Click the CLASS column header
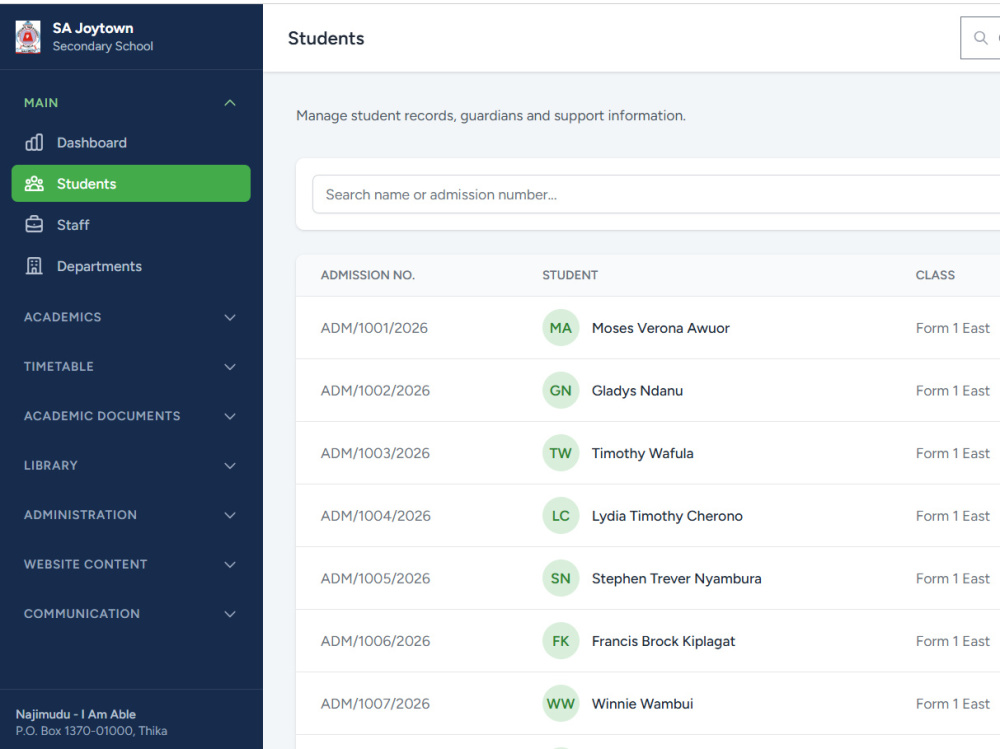The height and width of the screenshot is (749, 1000). [935, 275]
